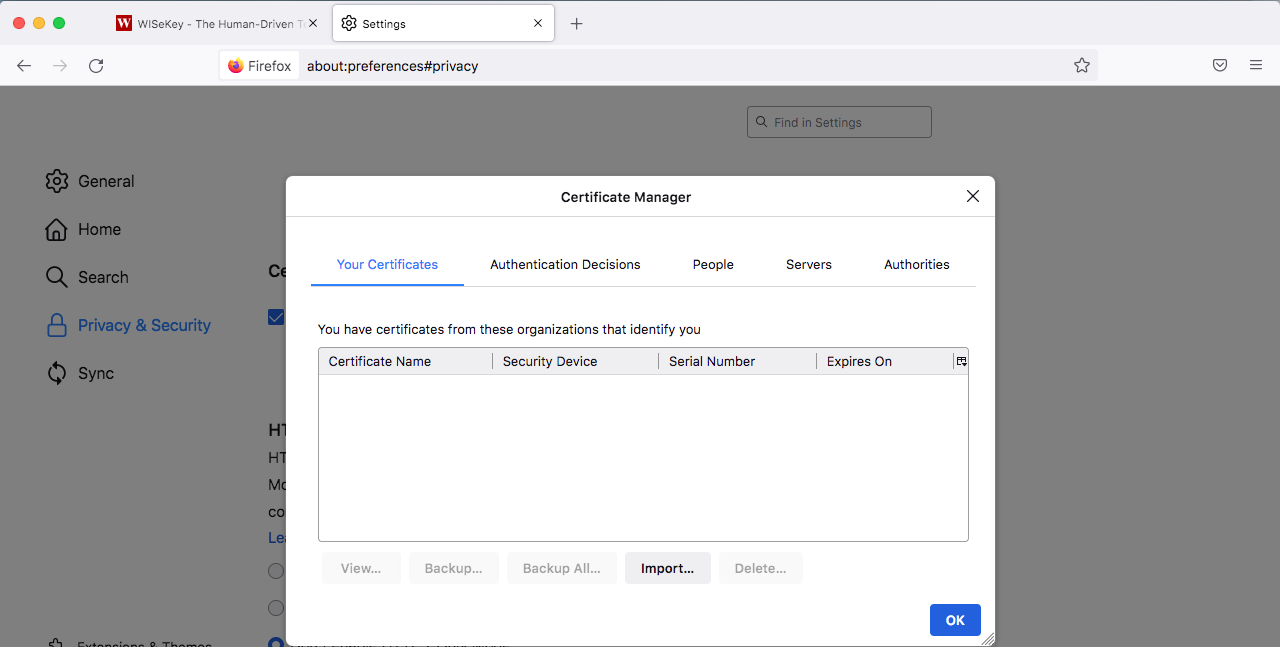The height and width of the screenshot is (647, 1280).
Task: Open a new browser tab
Action: point(576,24)
